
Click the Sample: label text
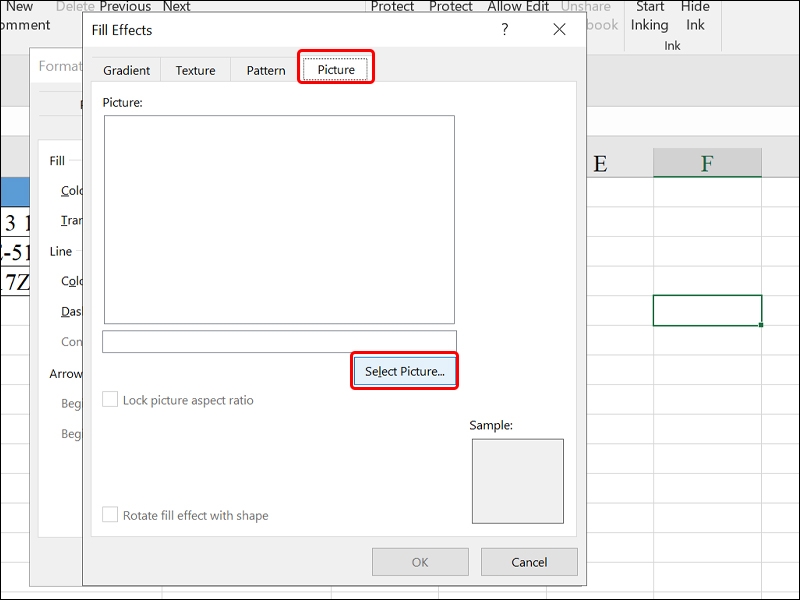pyautogui.click(x=491, y=425)
